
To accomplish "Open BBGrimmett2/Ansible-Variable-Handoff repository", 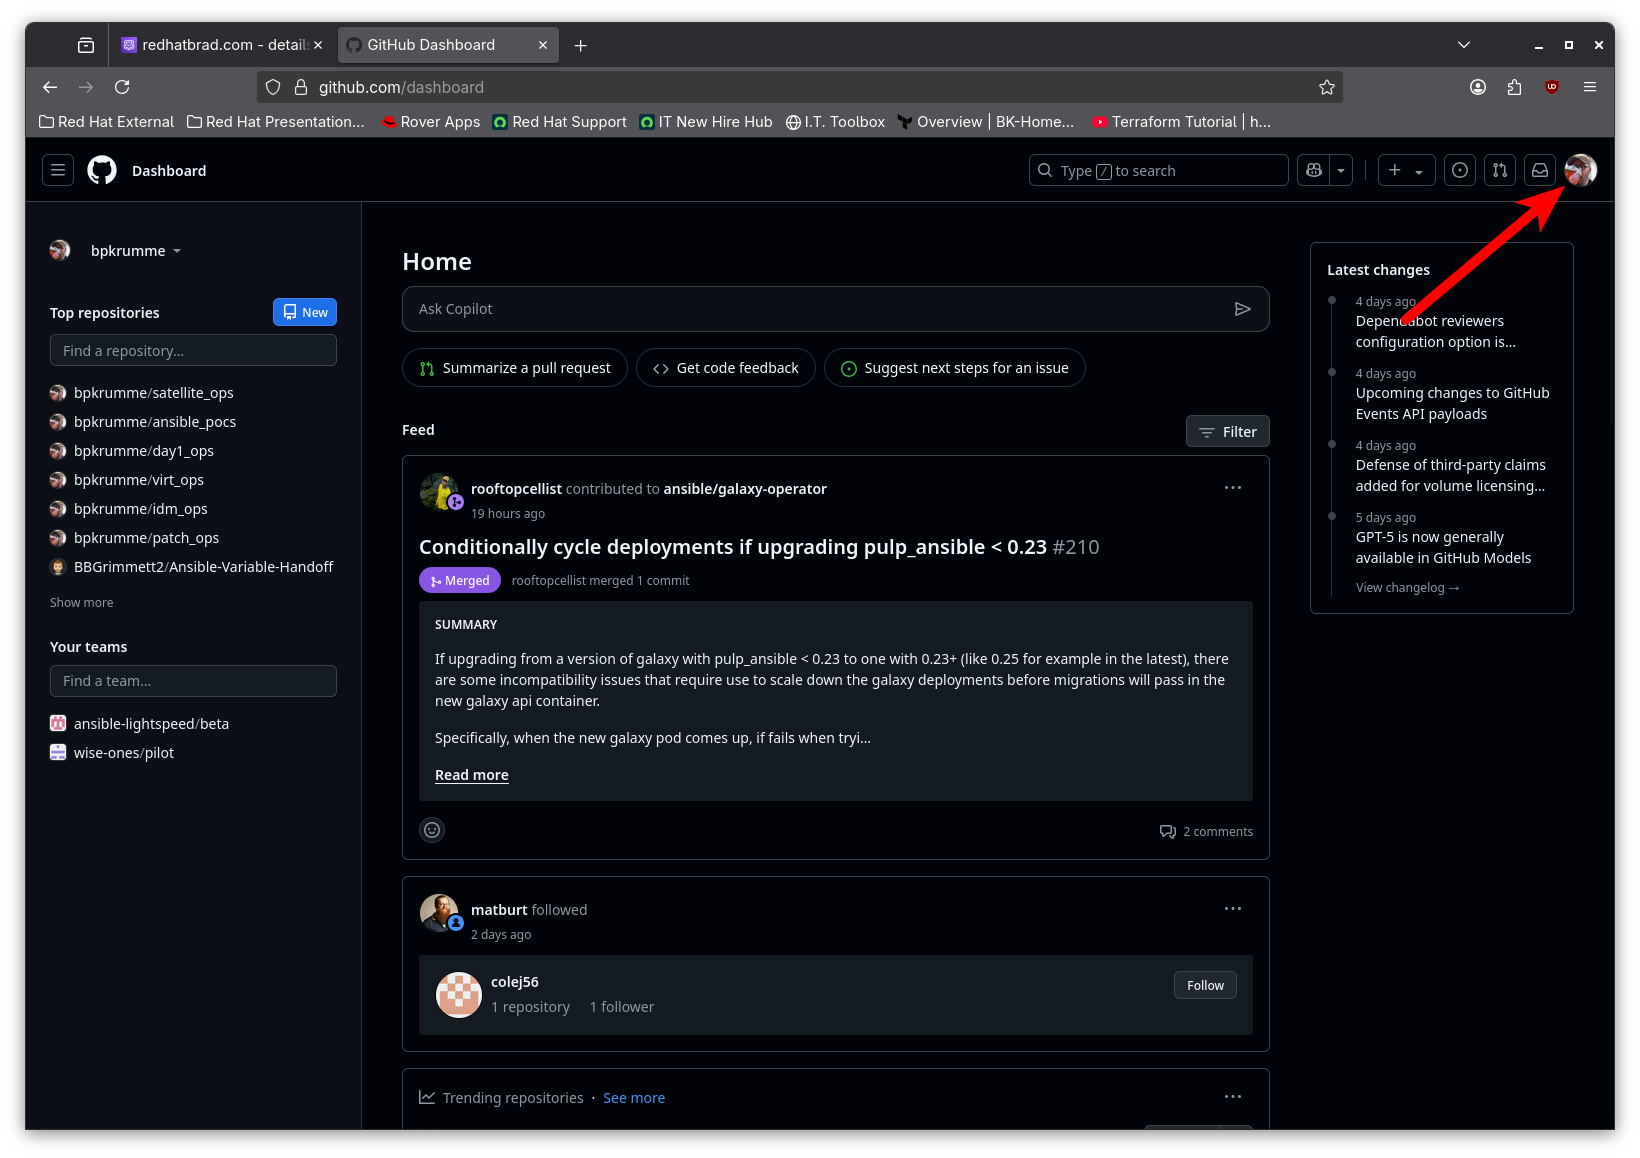I will 203,567.
